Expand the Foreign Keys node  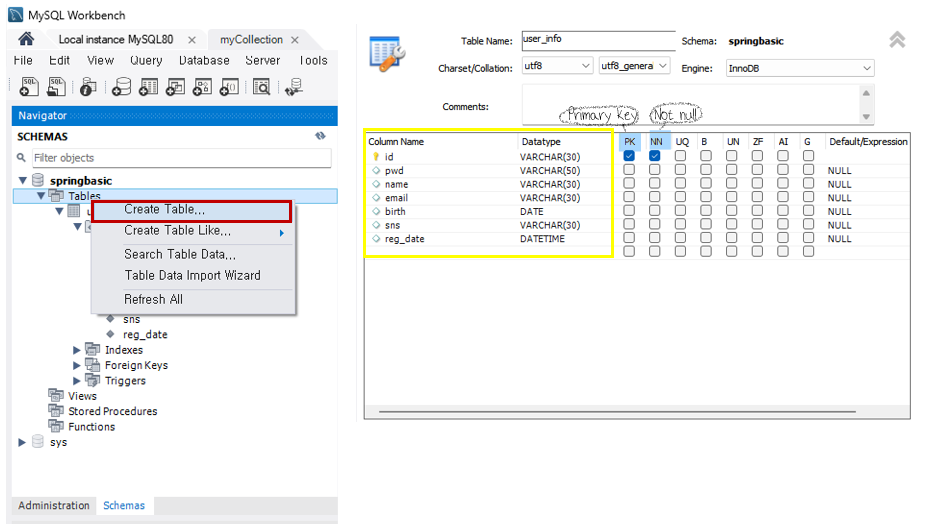77,365
